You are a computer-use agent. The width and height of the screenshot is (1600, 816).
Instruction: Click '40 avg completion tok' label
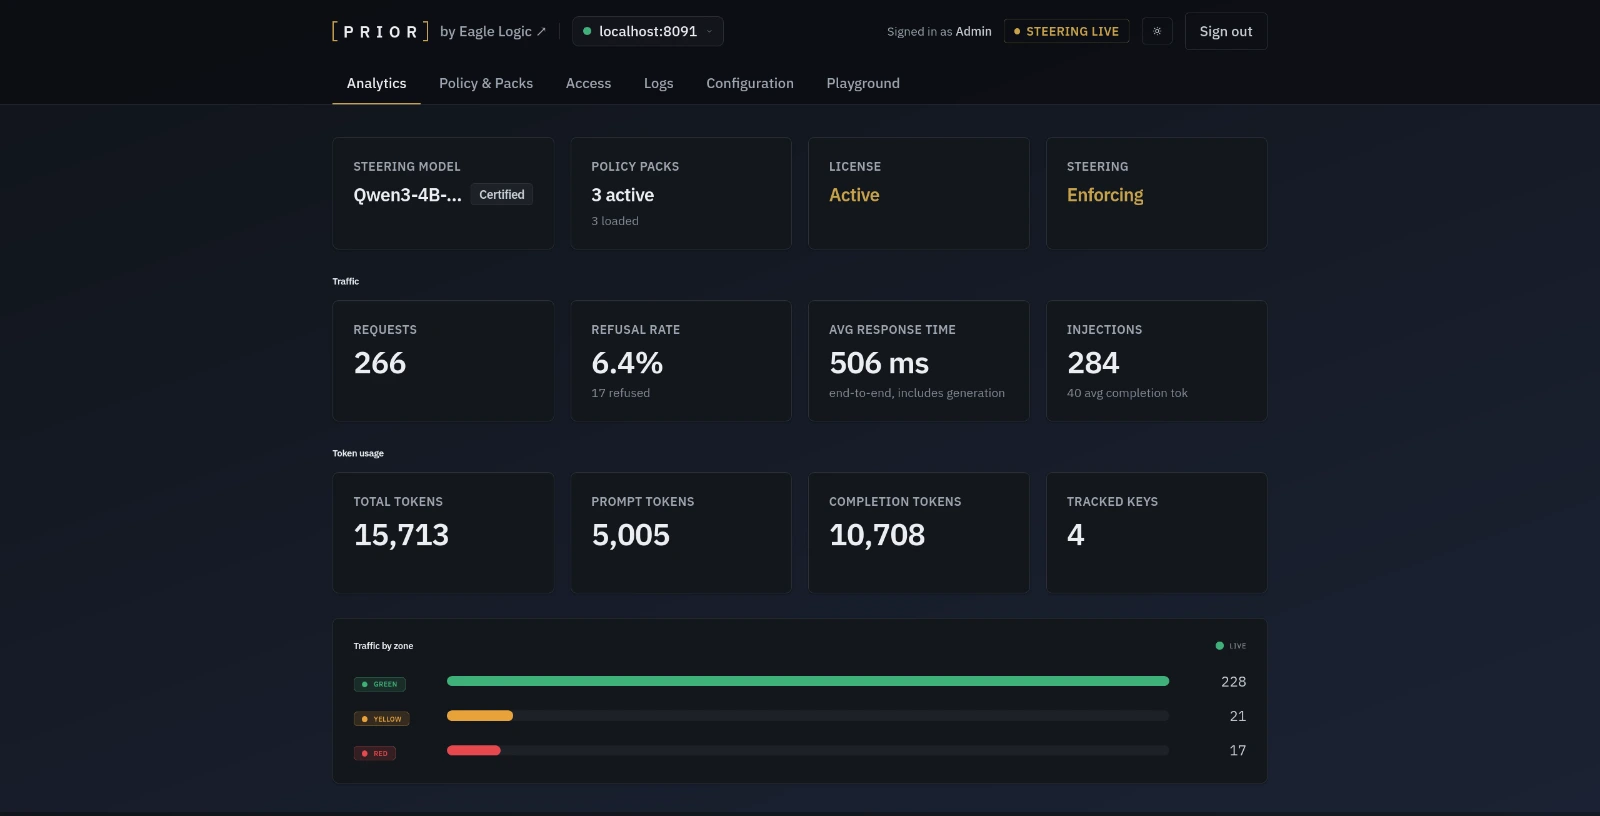(1127, 393)
